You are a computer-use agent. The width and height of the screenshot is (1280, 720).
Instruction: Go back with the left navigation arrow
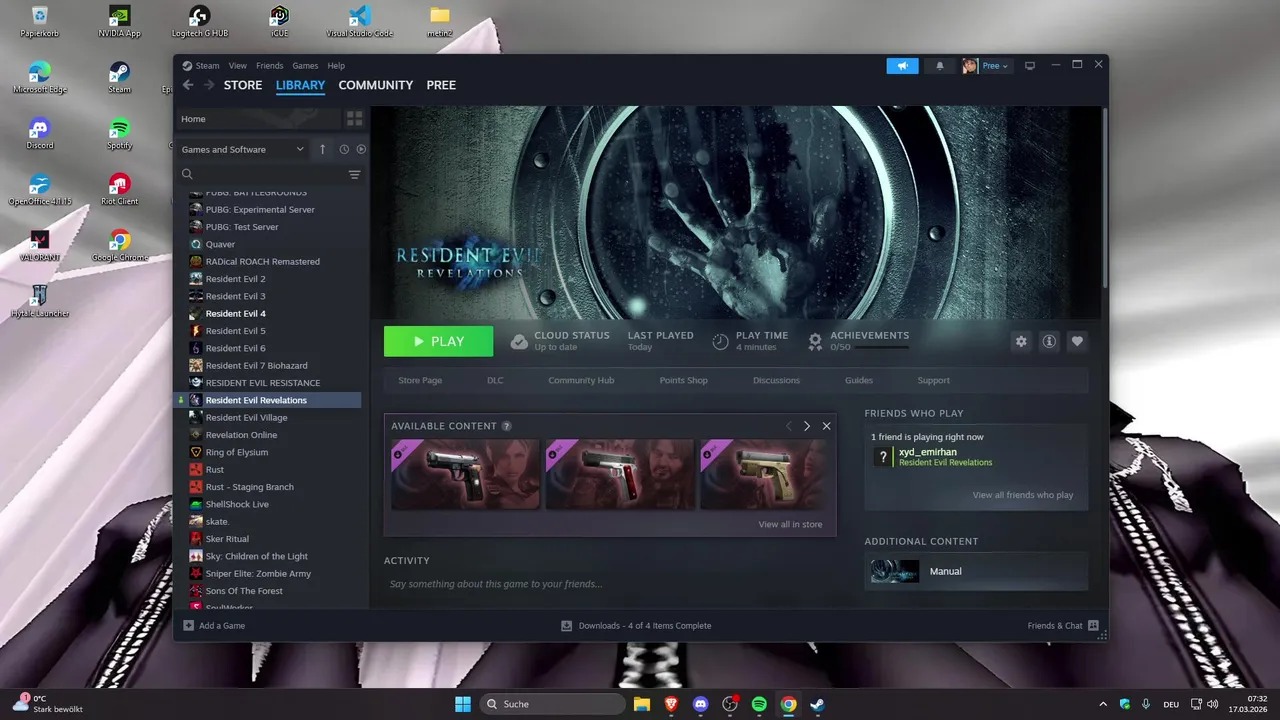tap(188, 85)
